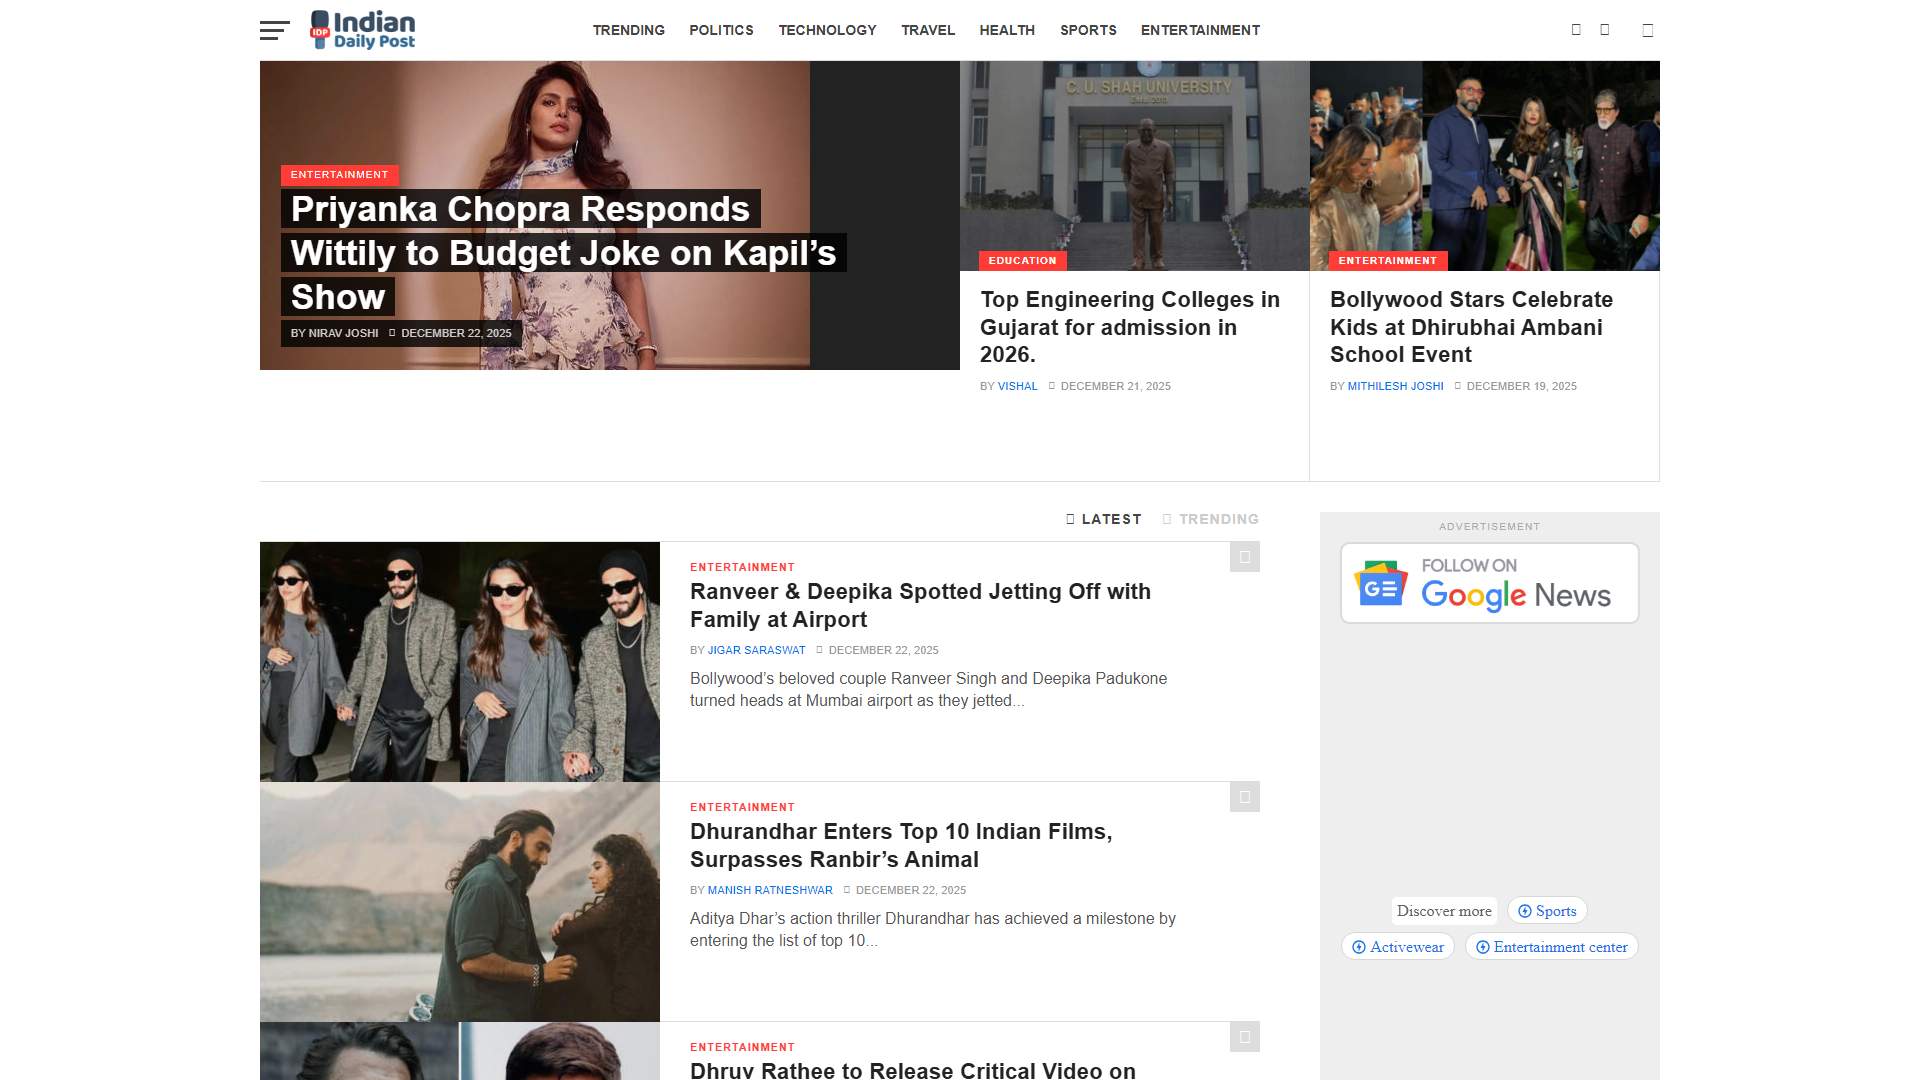The height and width of the screenshot is (1080, 1920).
Task: Click the Indian Daily Post logo
Action: pyautogui.click(x=363, y=30)
